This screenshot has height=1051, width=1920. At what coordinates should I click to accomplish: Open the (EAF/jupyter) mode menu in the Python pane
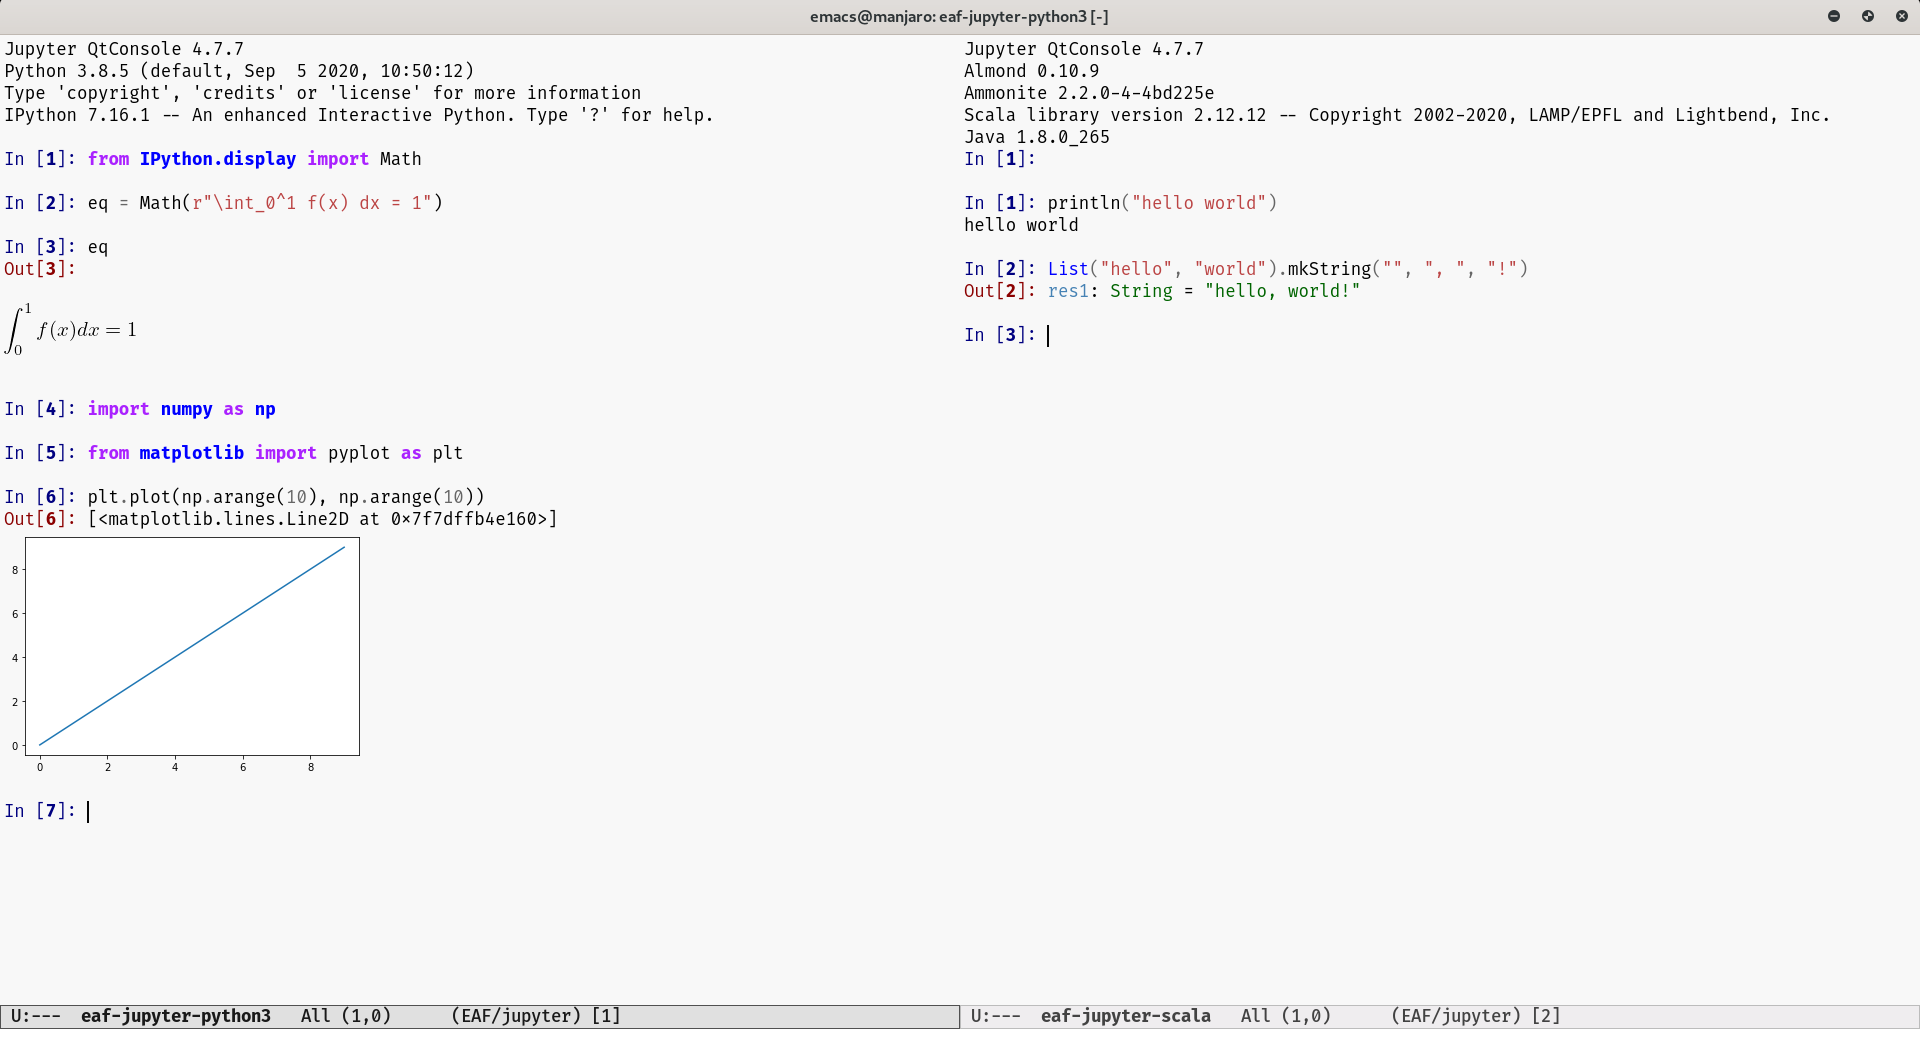pyautogui.click(x=516, y=1016)
